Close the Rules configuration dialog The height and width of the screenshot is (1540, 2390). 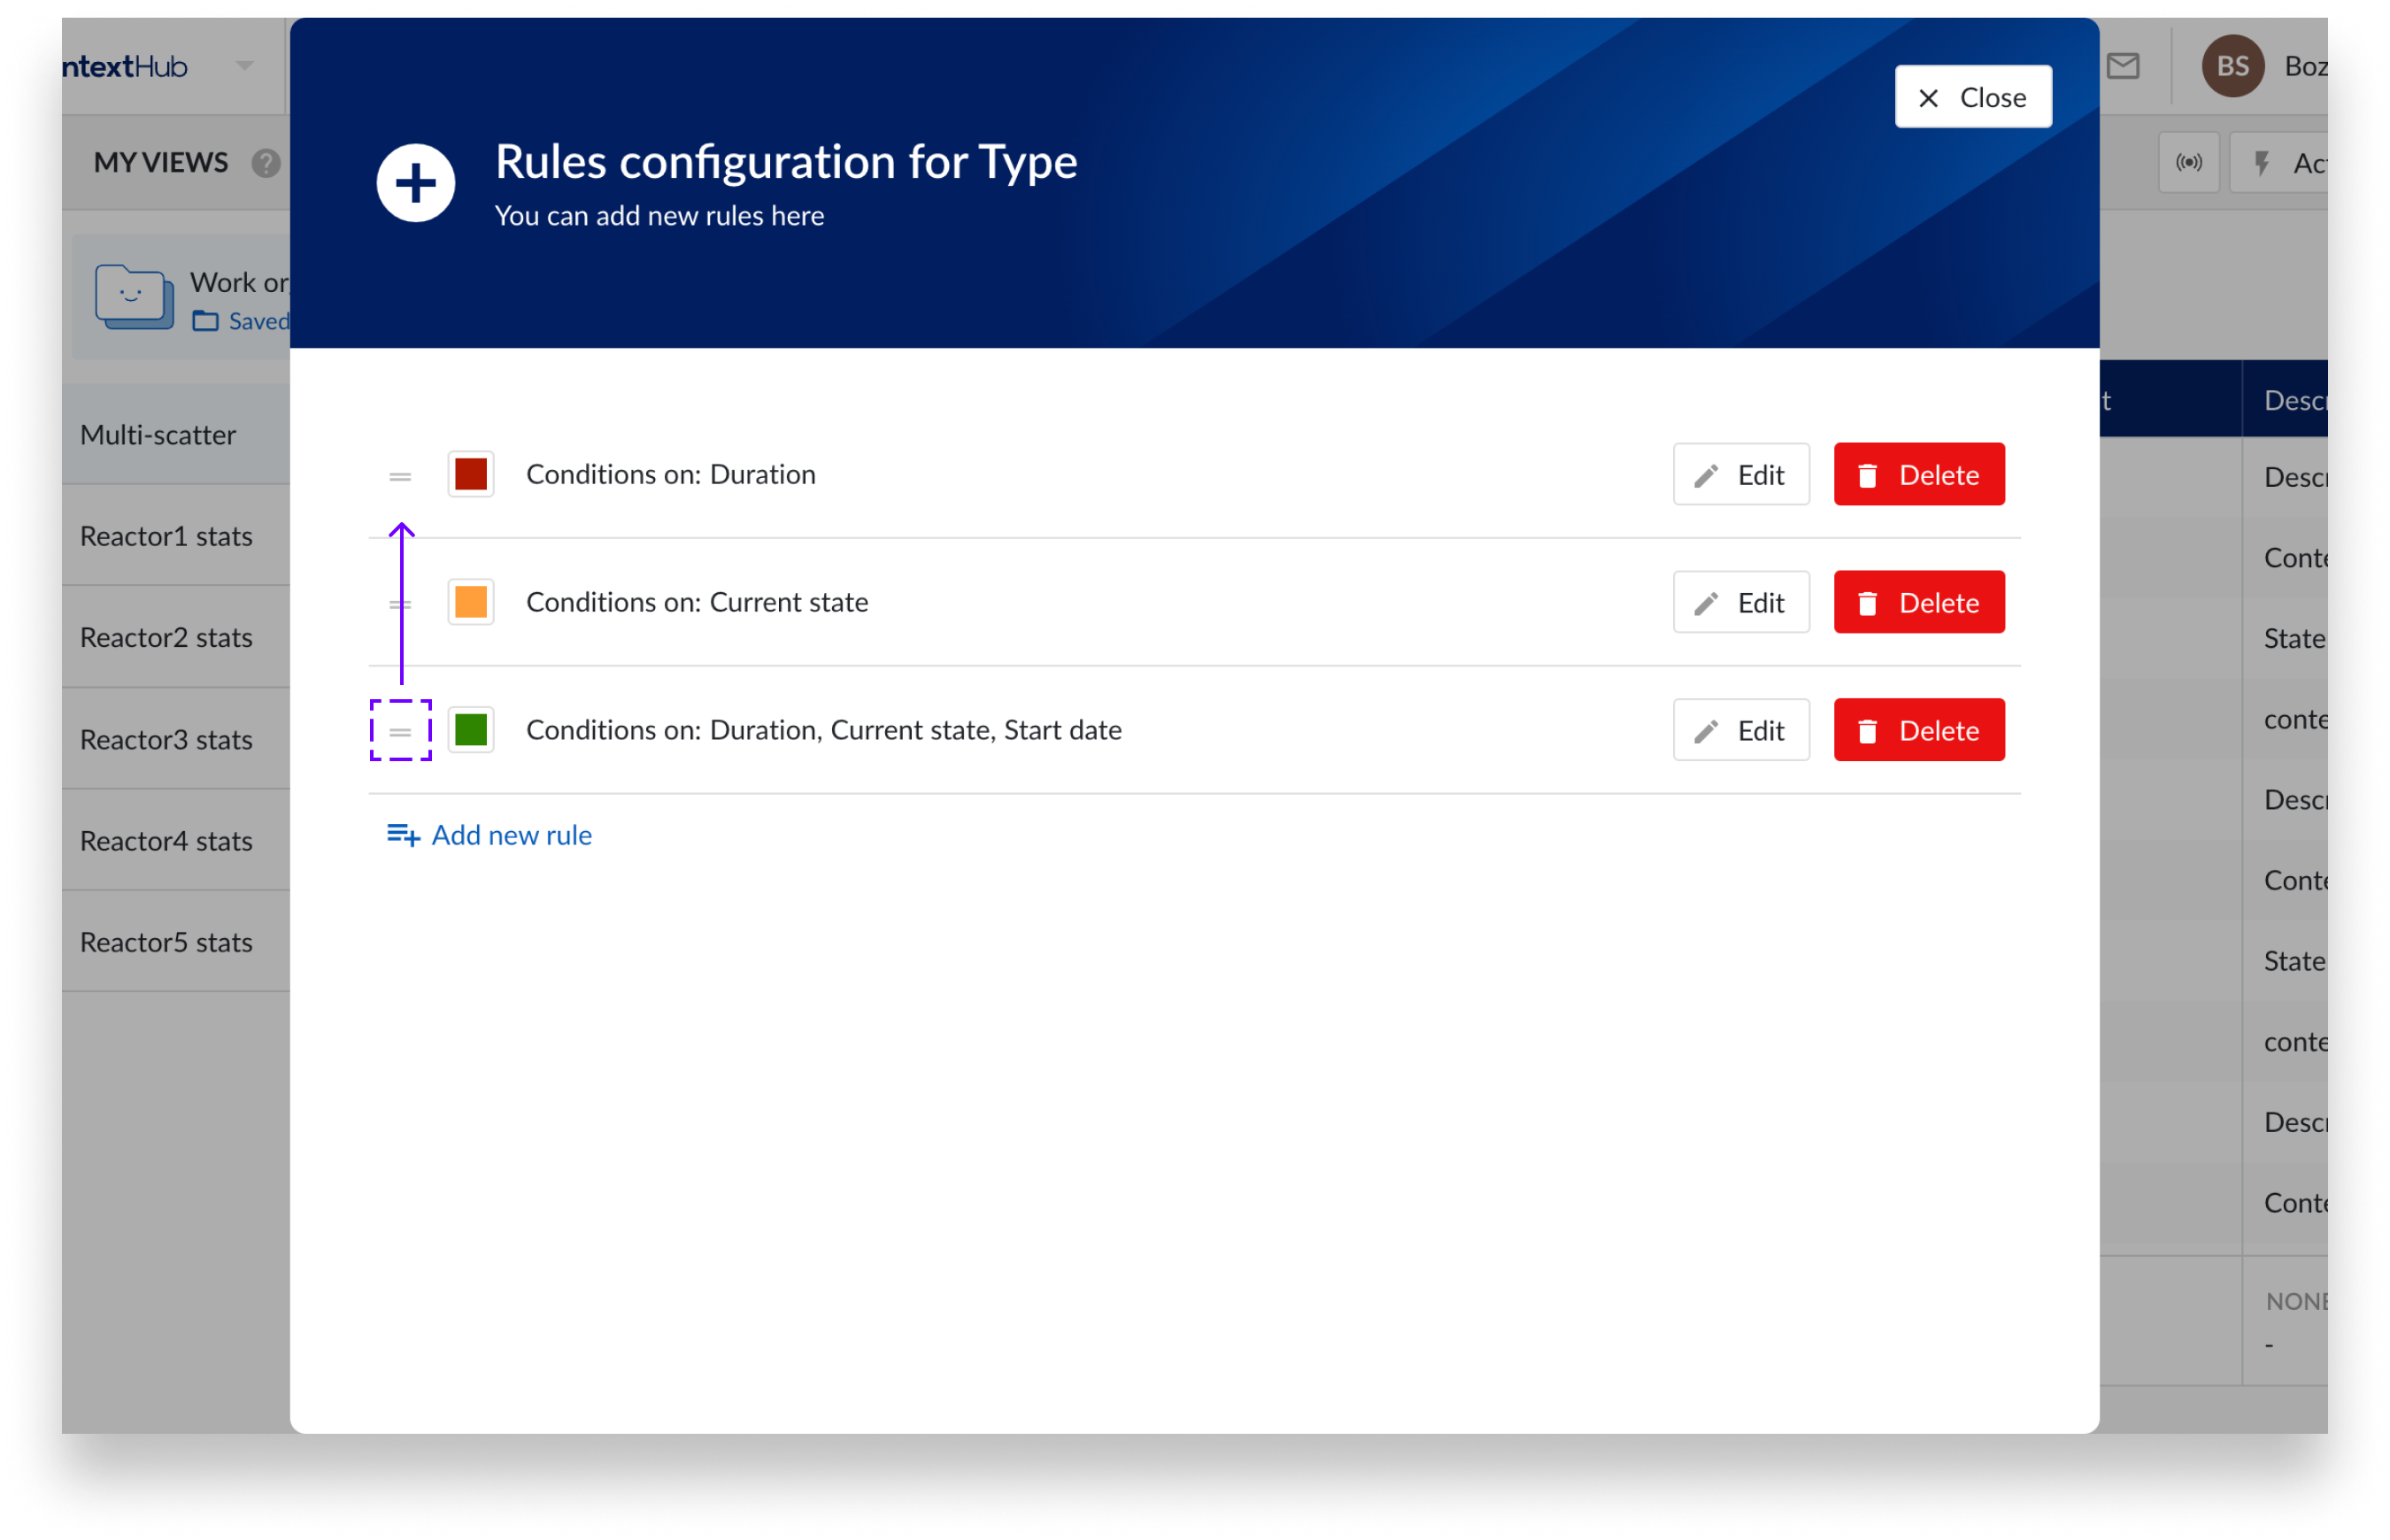[x=1972, y=97]
